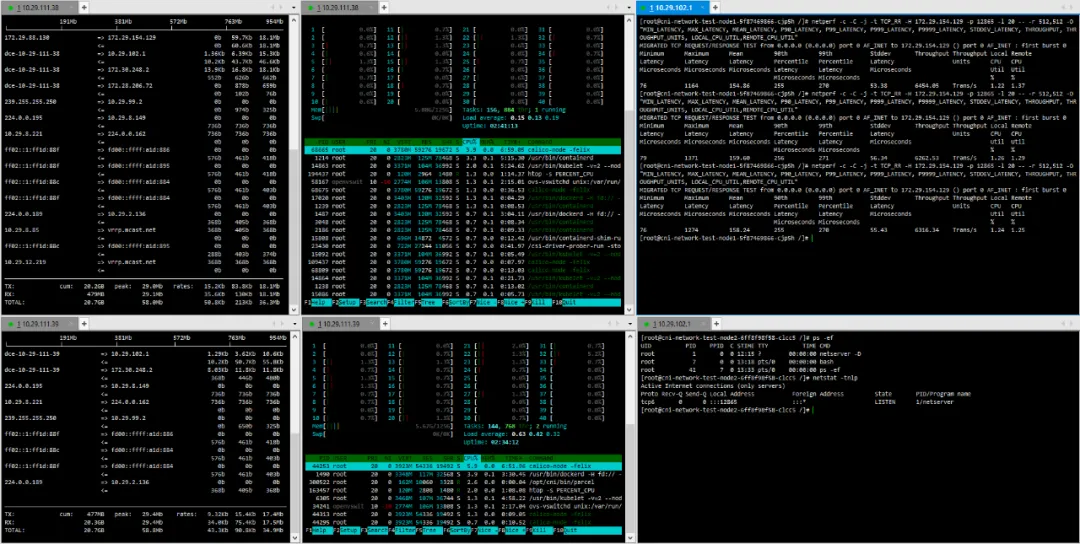Open F6 SortBy menu in the 10.29.111.39 htop
Image resolution: width=1080 pixels, height=544 pixels.
pos(458,531)
